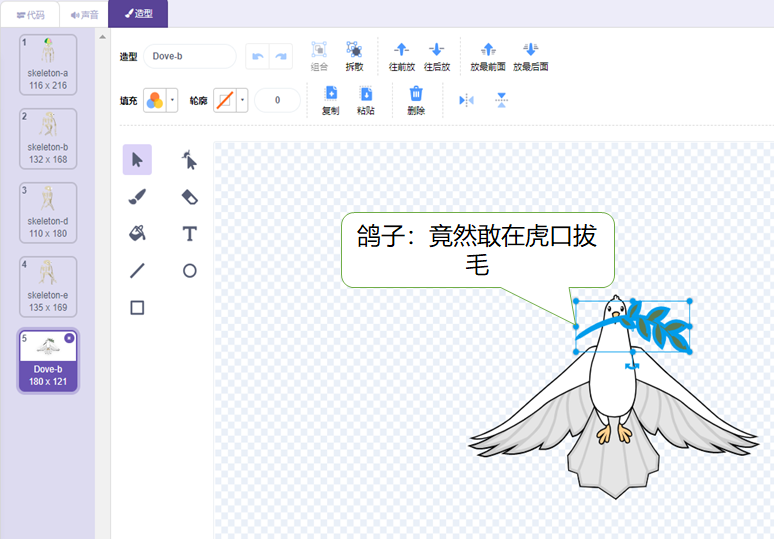
Task: Select the skeleton-d costume thumbnail
Action: (48, 213)
